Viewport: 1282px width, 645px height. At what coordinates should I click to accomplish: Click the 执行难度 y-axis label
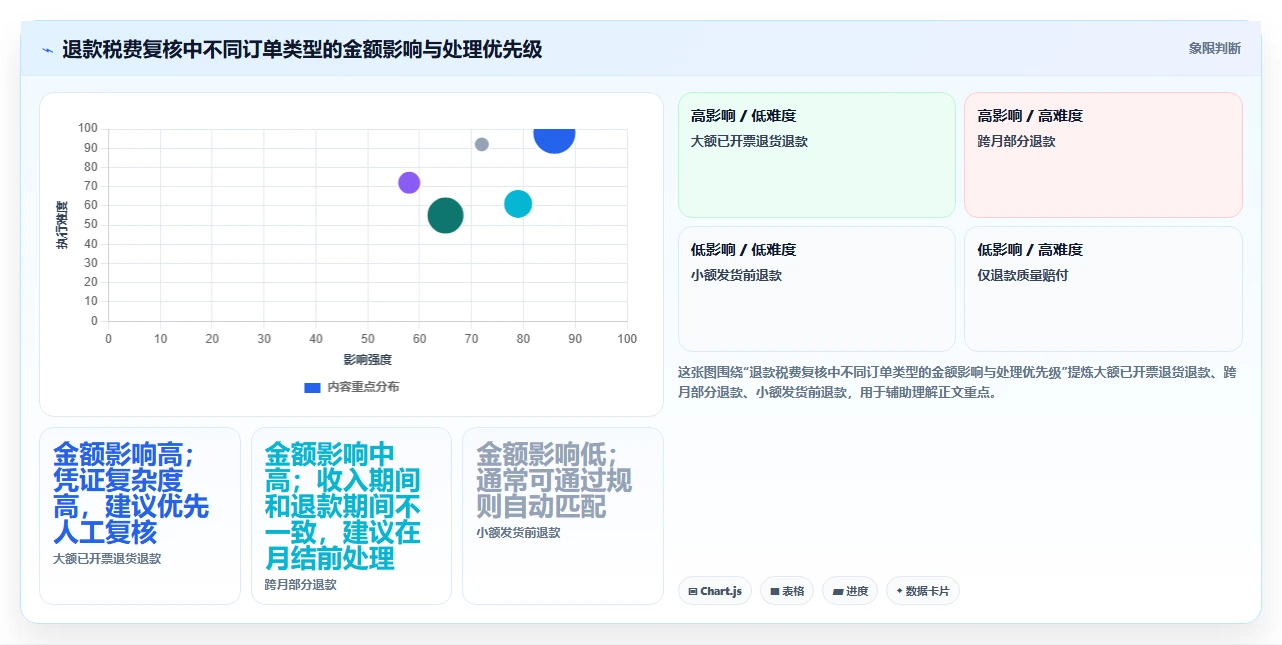tap(62, 225)
